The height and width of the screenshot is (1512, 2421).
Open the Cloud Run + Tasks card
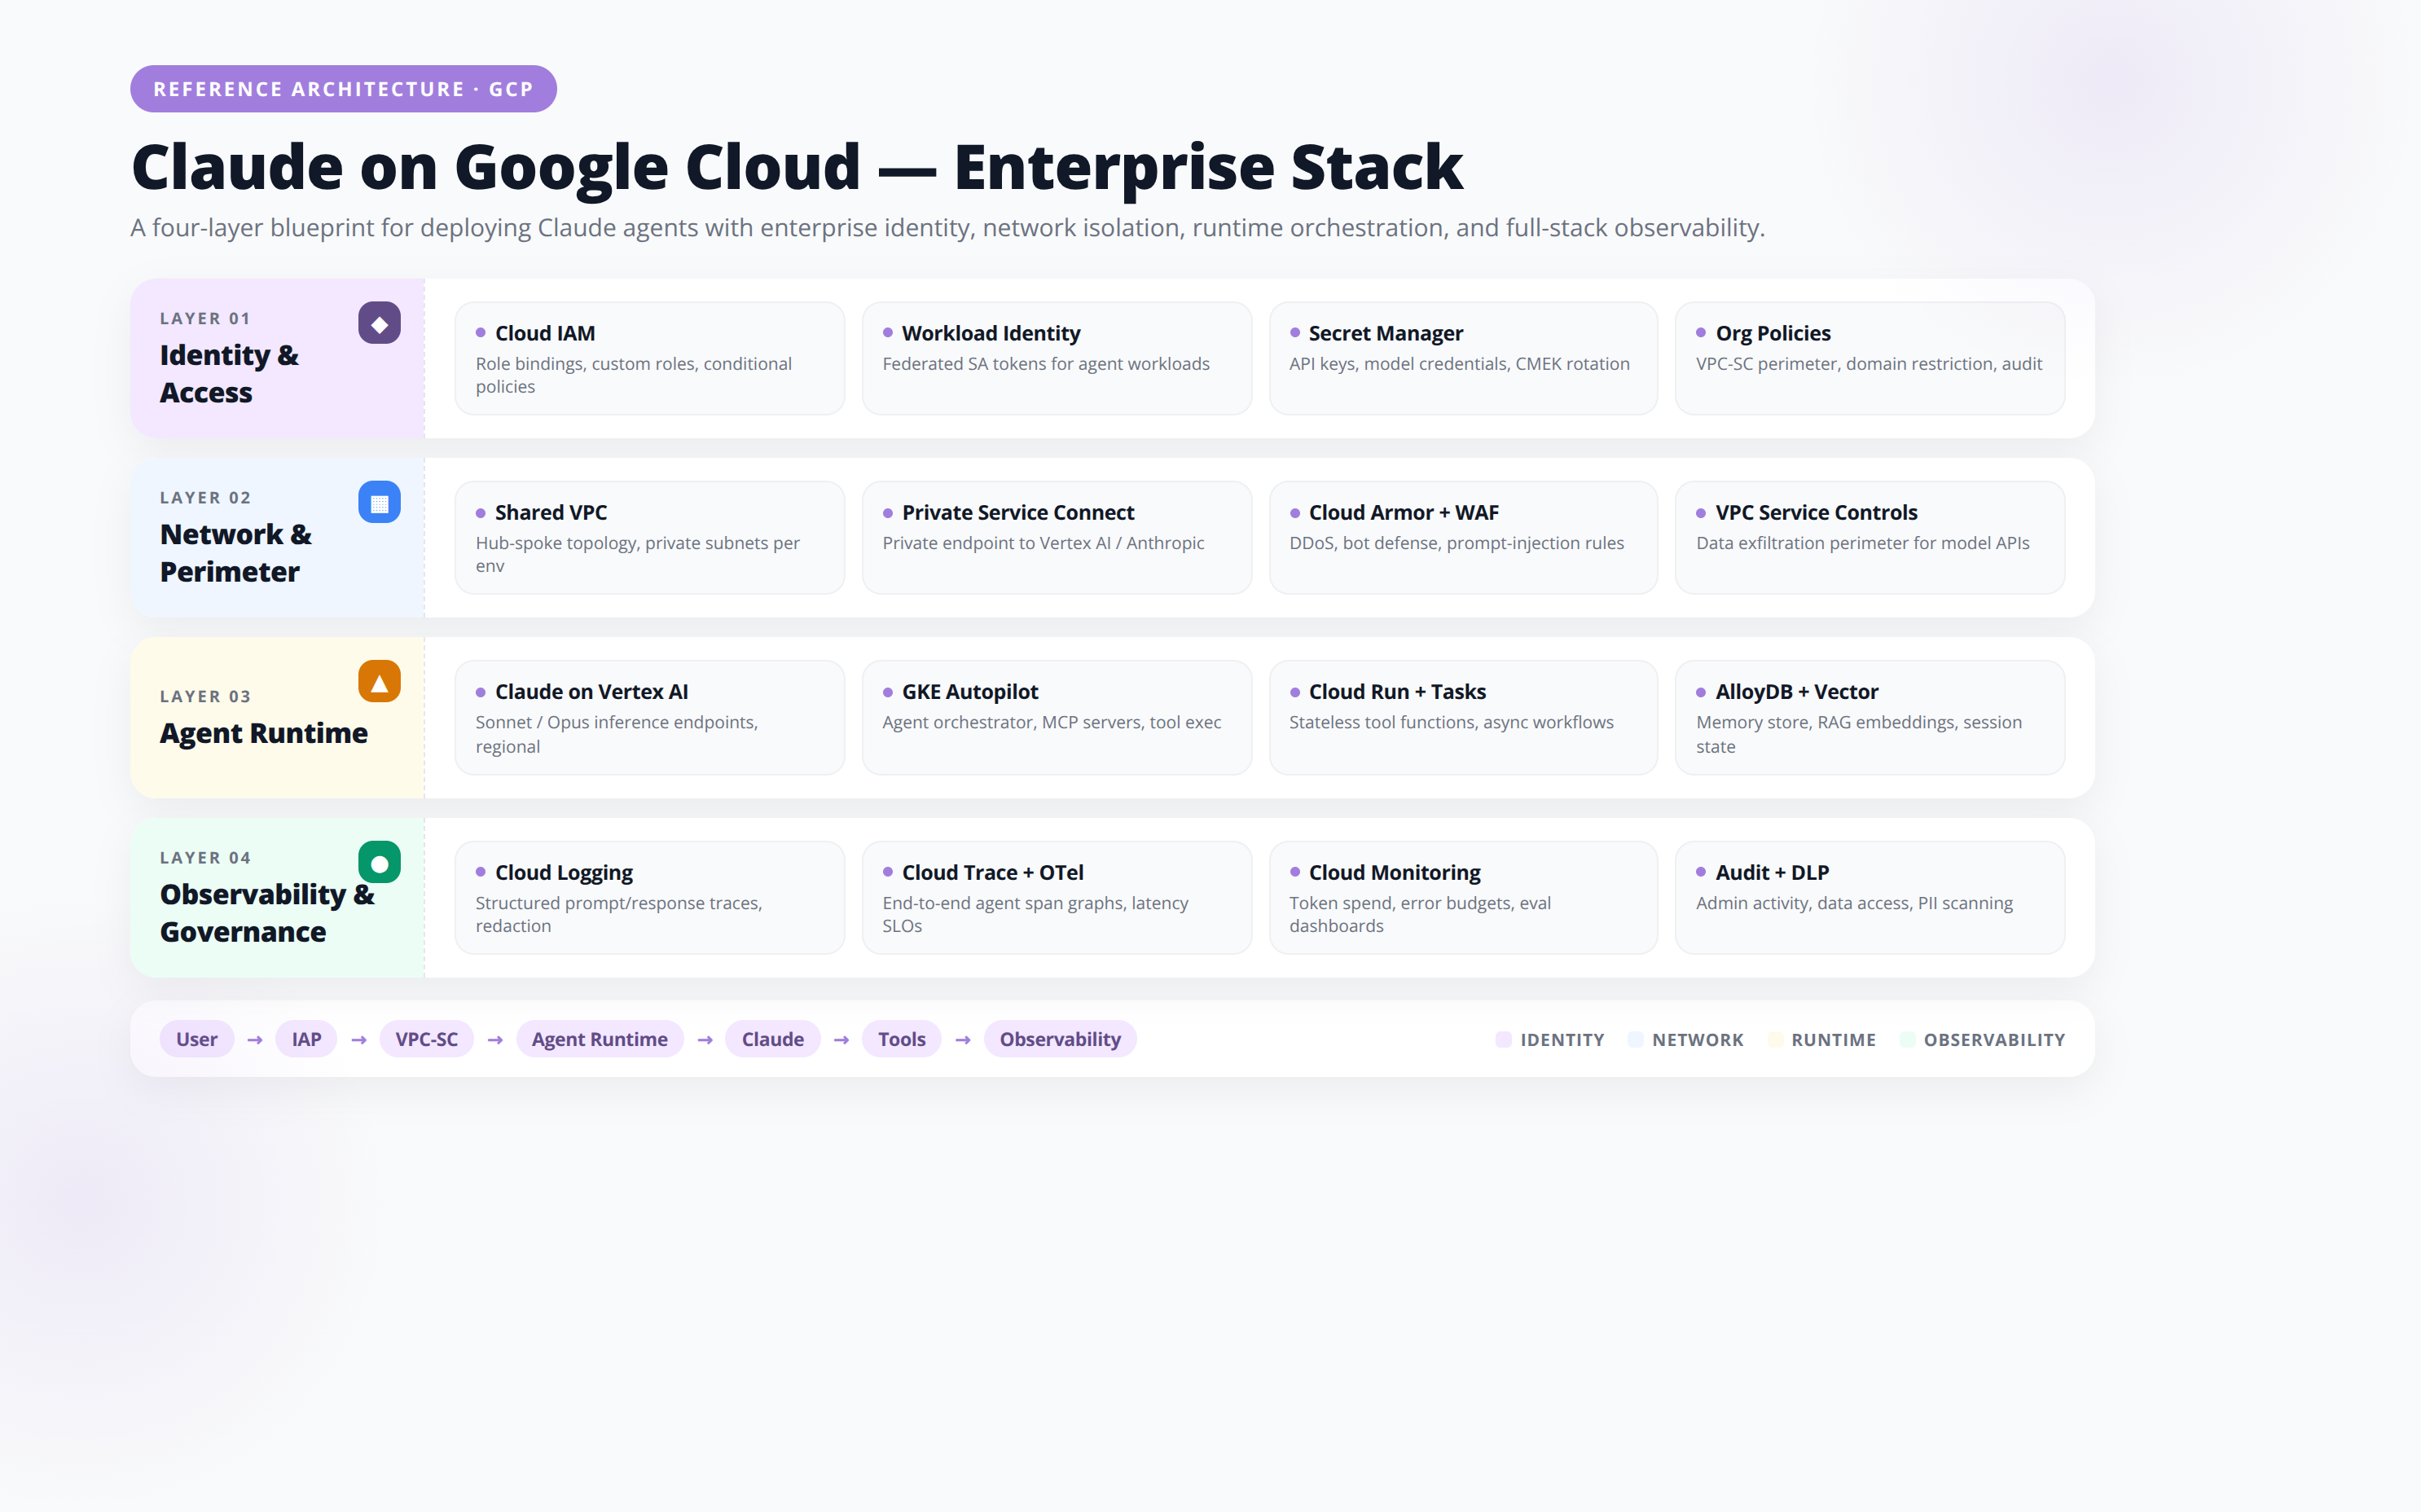[1463, 717]
